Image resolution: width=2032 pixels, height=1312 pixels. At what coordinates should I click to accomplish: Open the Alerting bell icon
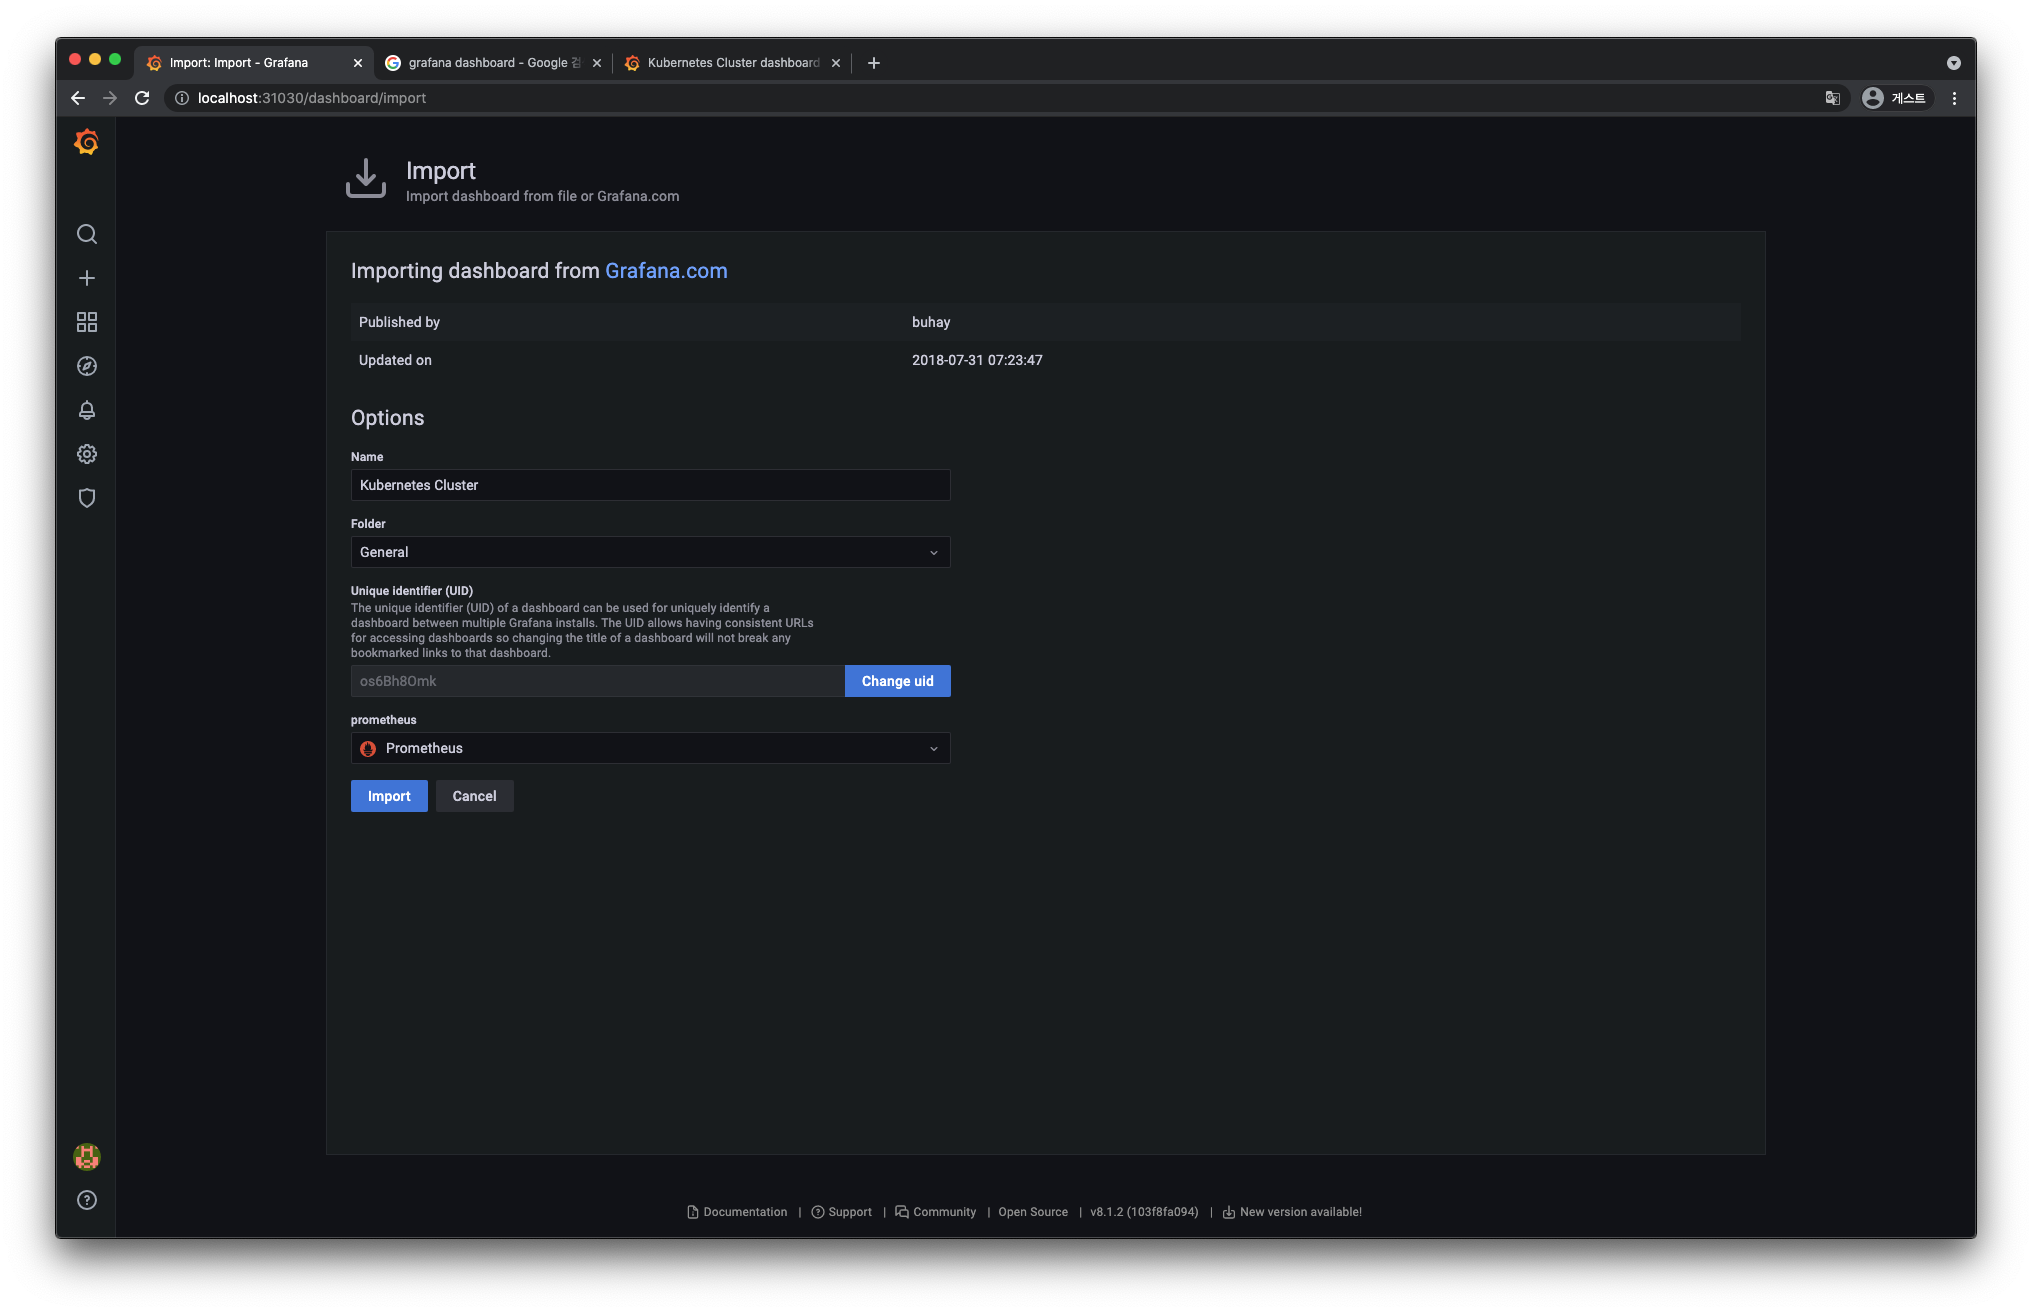87,410
